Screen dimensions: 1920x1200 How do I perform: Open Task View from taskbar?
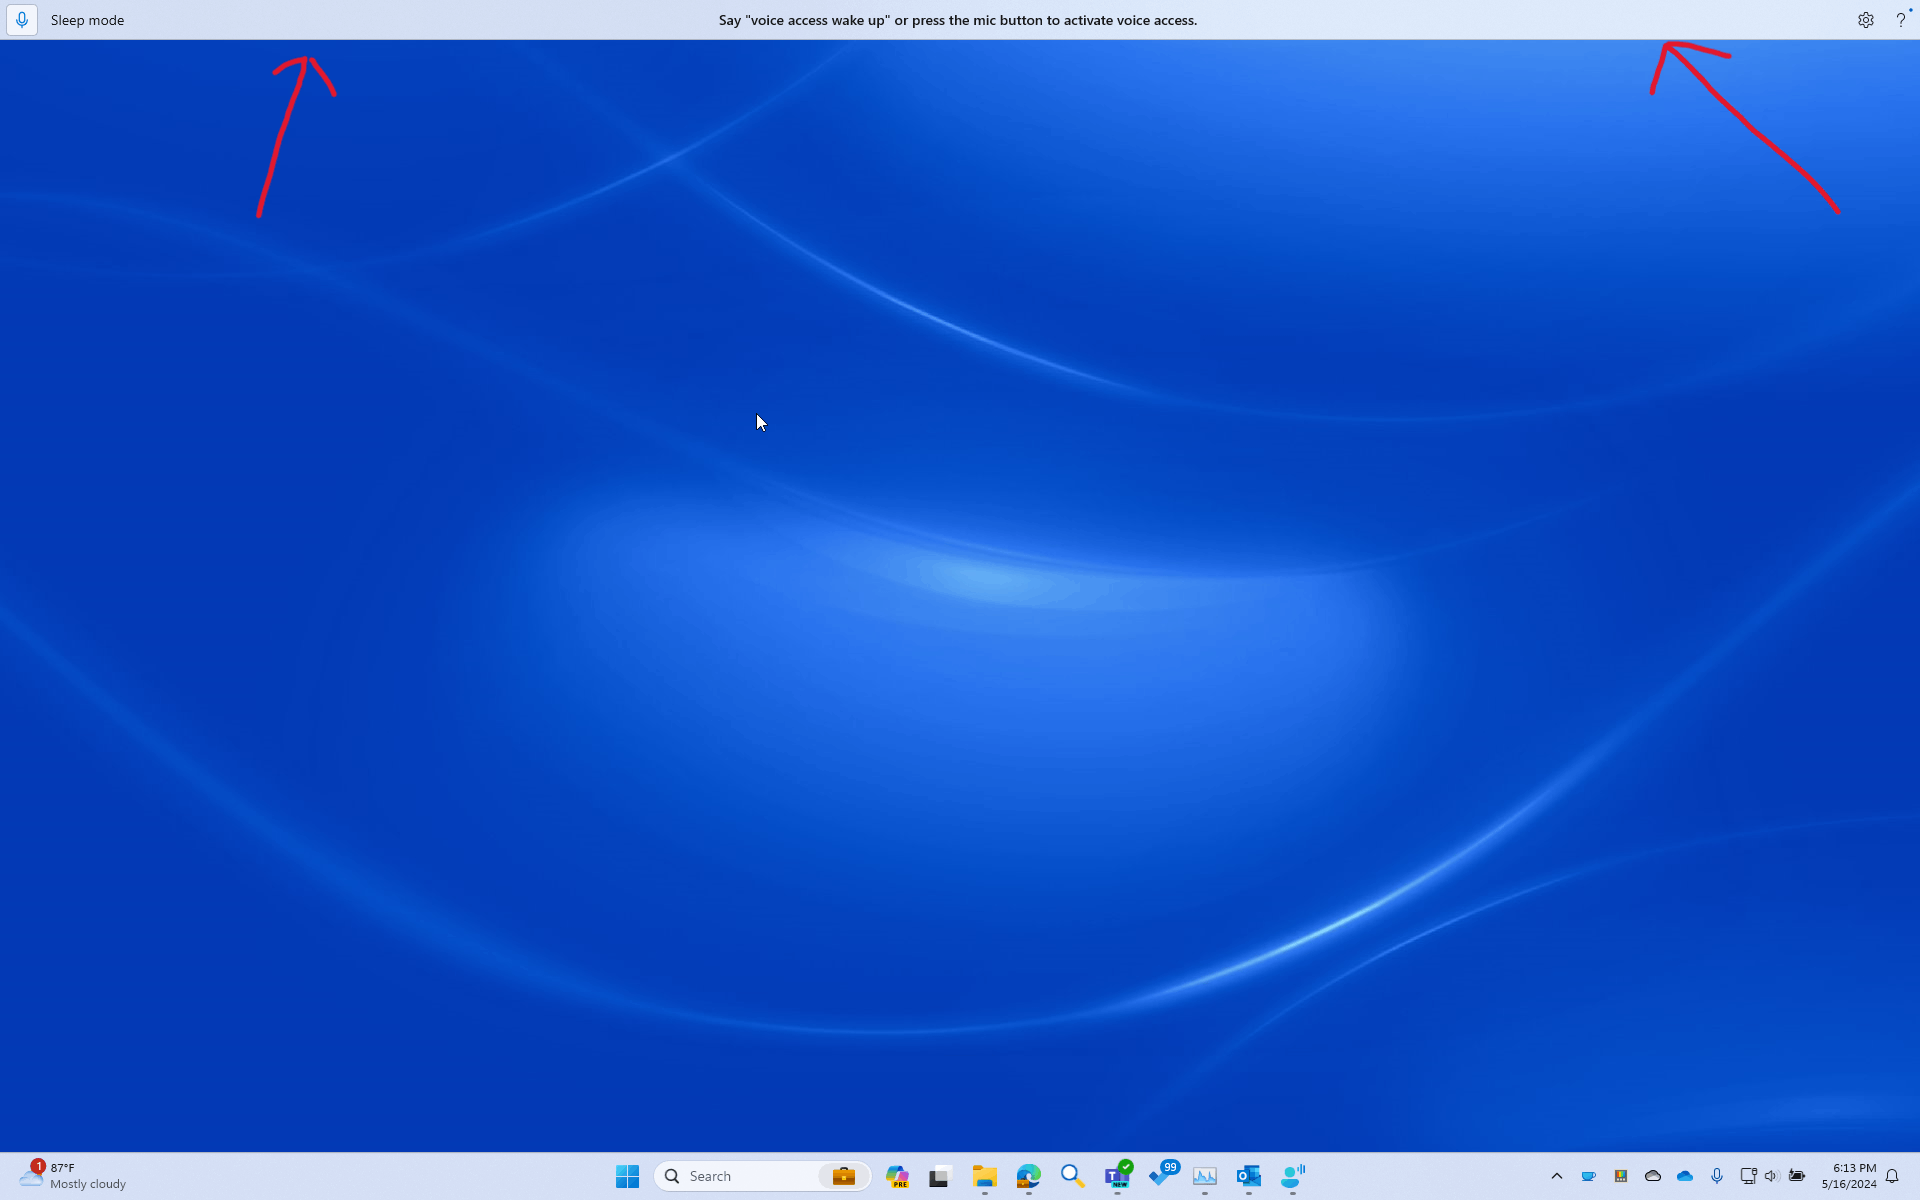[939, 1176]
